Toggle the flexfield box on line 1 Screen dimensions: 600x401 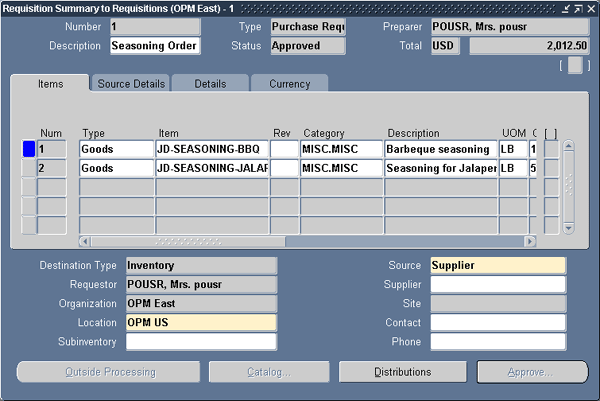tap(550, 149)
